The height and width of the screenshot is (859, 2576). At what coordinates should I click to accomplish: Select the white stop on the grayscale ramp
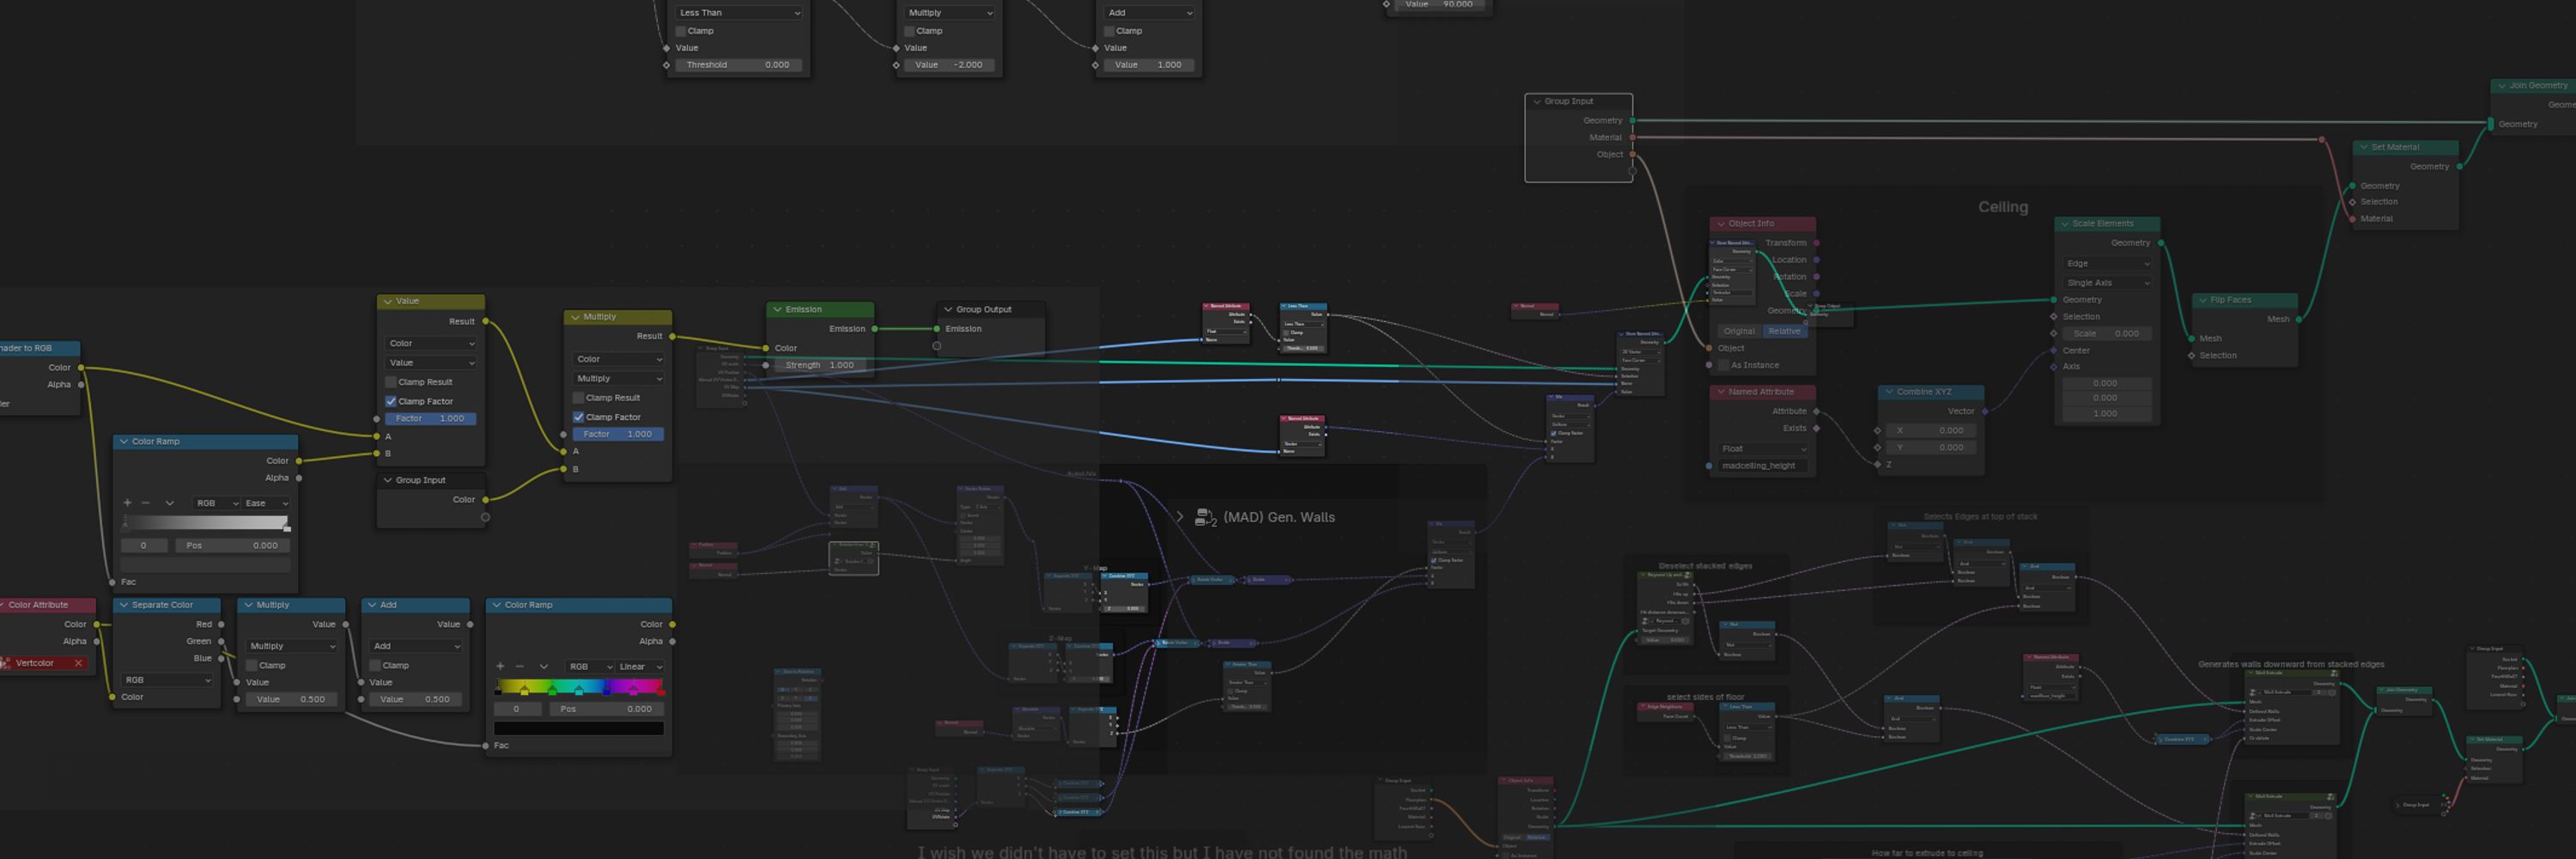[x=287, y=527]
